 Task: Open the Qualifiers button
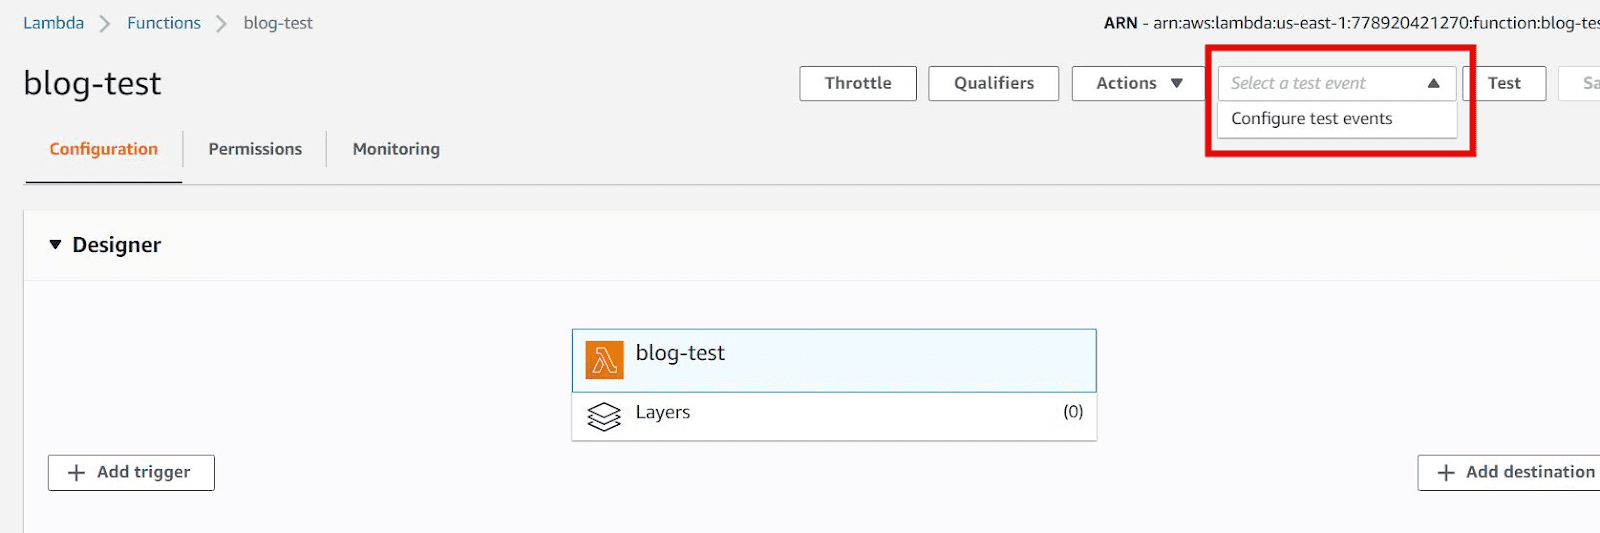(x=994, y=83)
